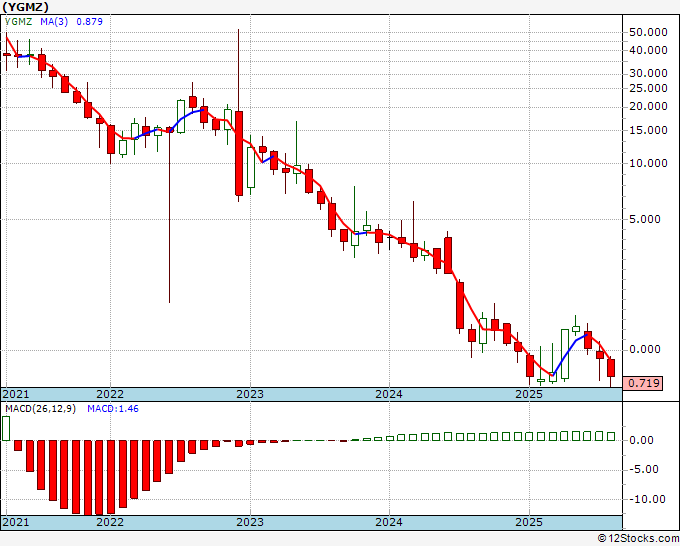
Task: Click the -10.00 MACD axis label
Action: (647, 500)
